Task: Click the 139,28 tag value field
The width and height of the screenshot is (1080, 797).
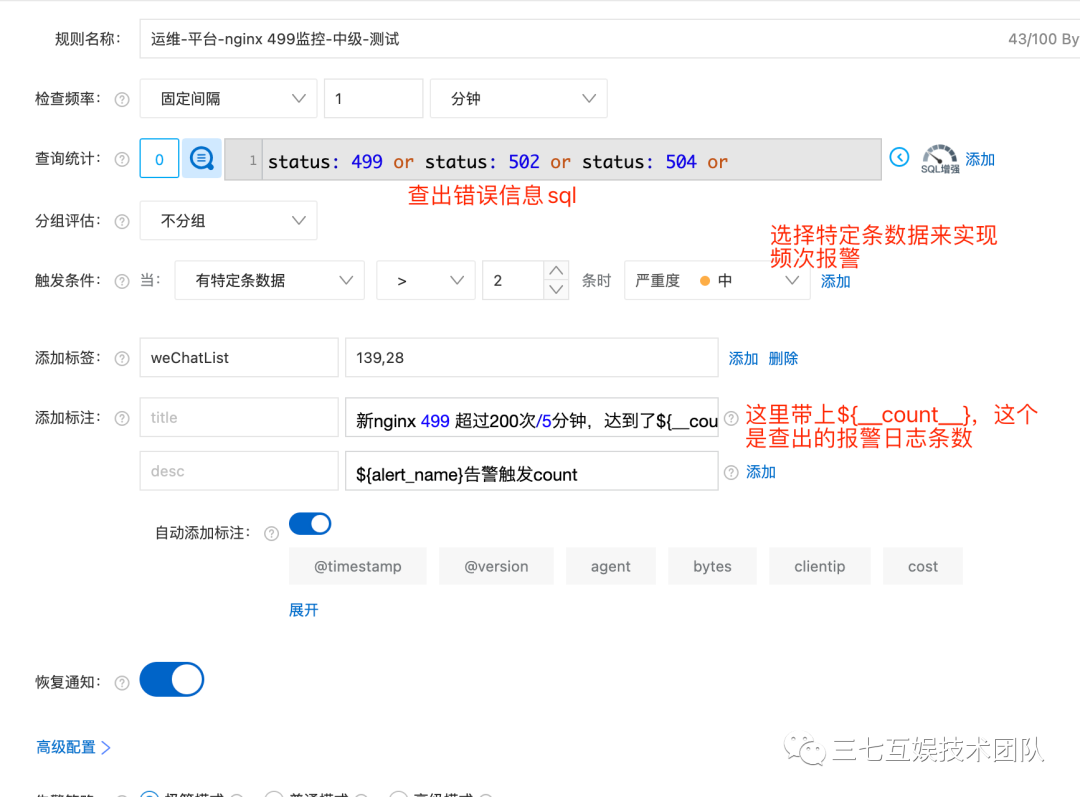Action: click(532, 358)
